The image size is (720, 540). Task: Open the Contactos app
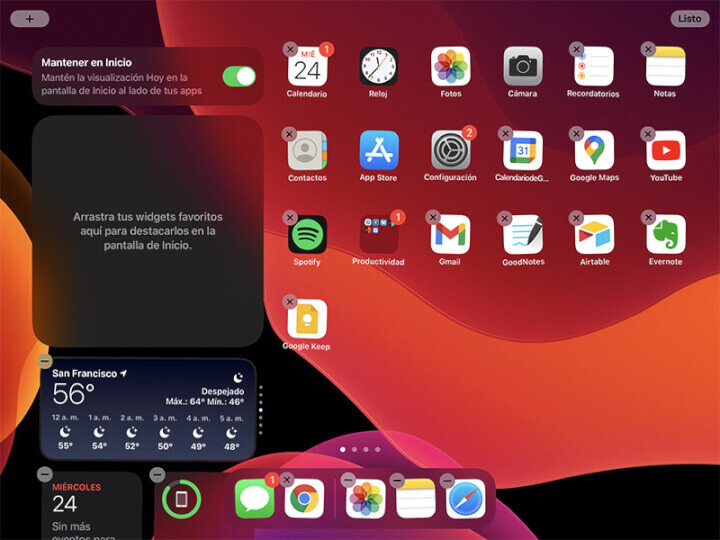pos(307,151)
